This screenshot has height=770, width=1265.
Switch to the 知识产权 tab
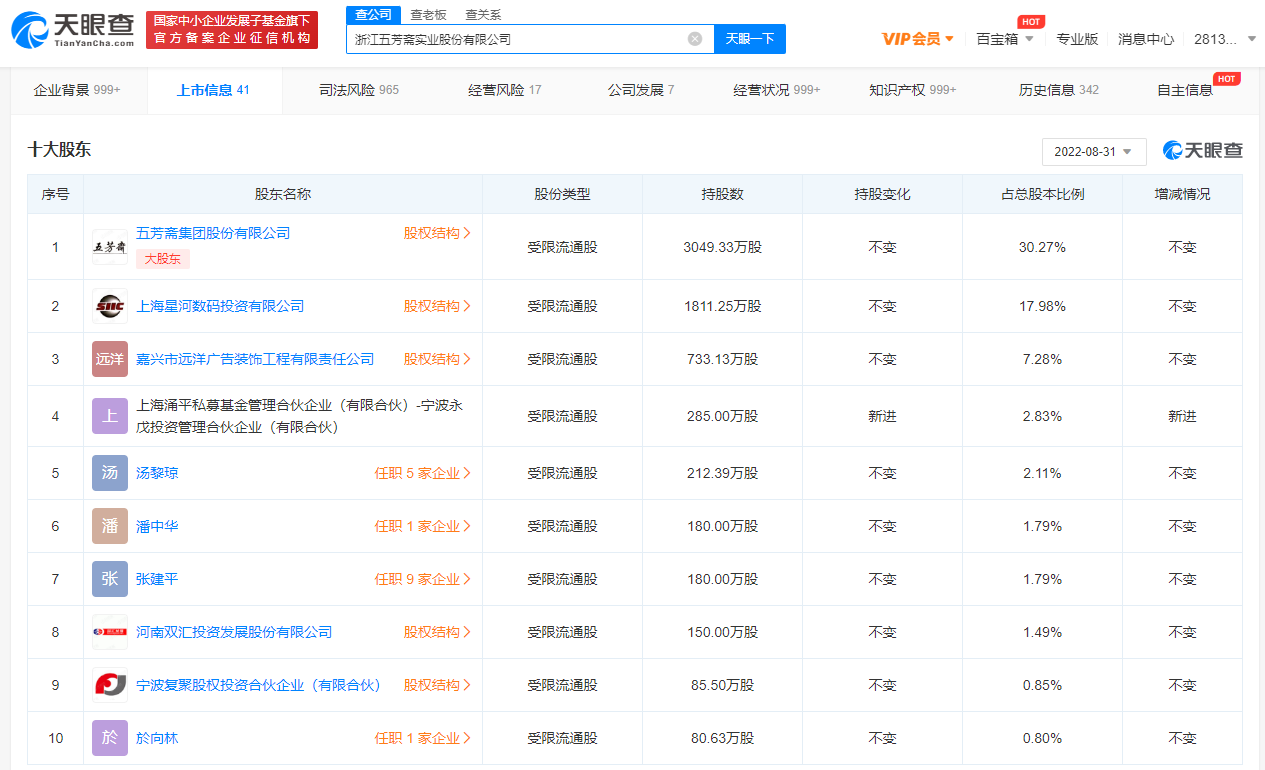(x=912, y=90)
